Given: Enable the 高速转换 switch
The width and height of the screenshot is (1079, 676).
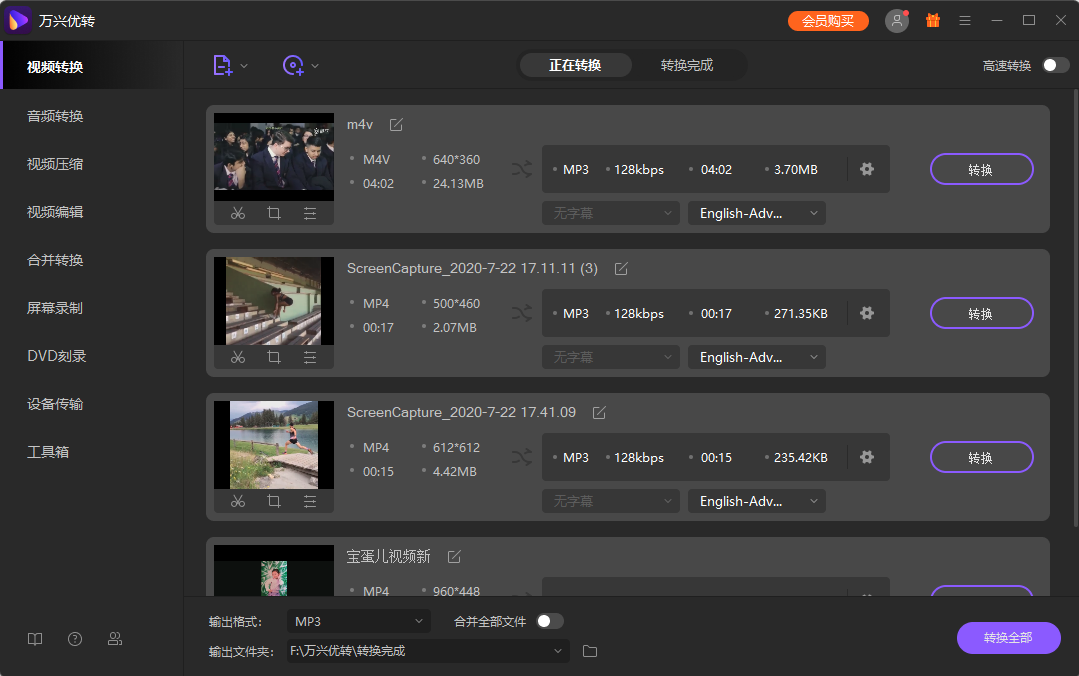Looking at the screenshot, I should [x=1055, y=62].
